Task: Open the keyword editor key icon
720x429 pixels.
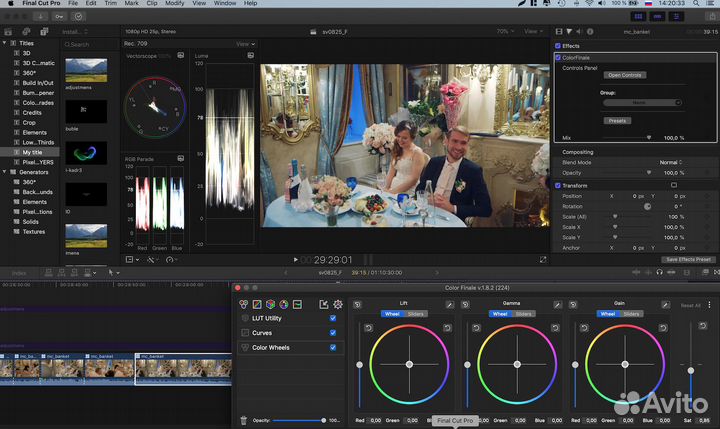Action: click(59, 17)
